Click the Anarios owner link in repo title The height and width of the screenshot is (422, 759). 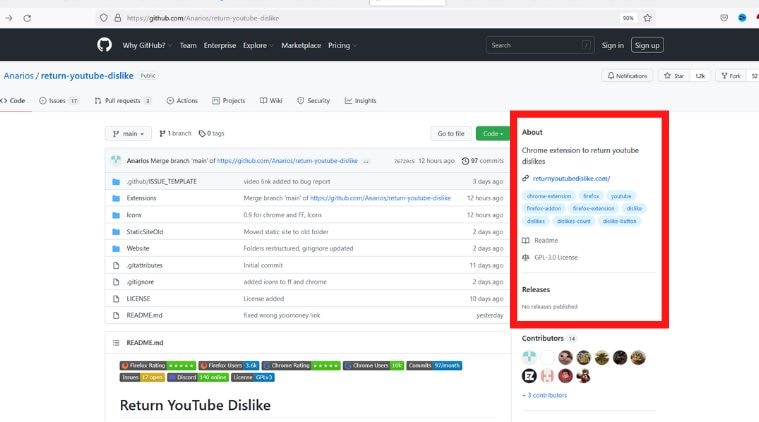18,75
